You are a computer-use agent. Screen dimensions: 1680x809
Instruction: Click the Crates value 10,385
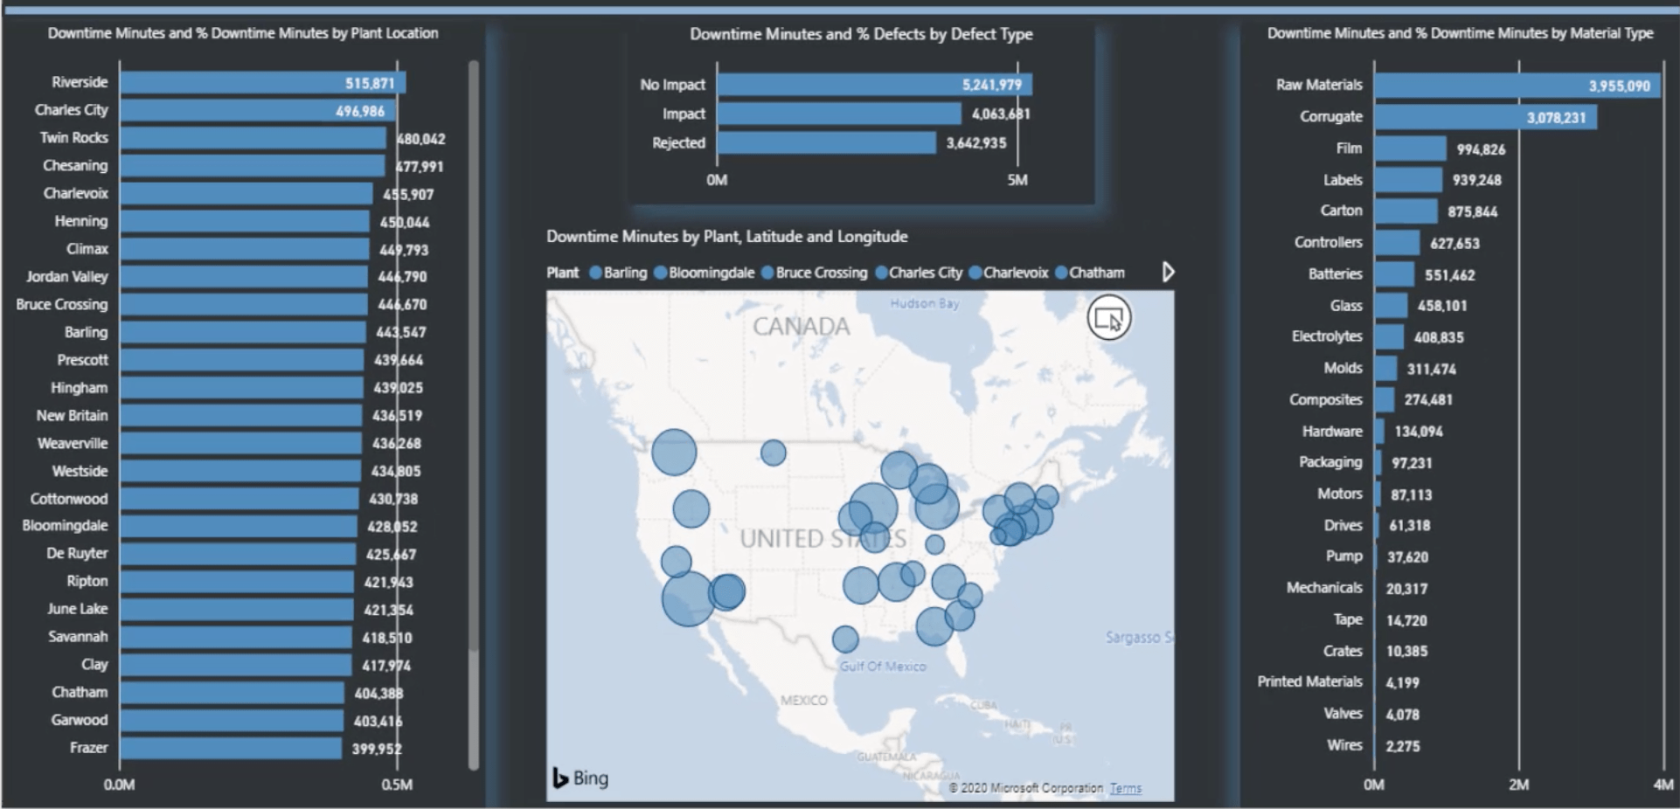pos(1406,651)
